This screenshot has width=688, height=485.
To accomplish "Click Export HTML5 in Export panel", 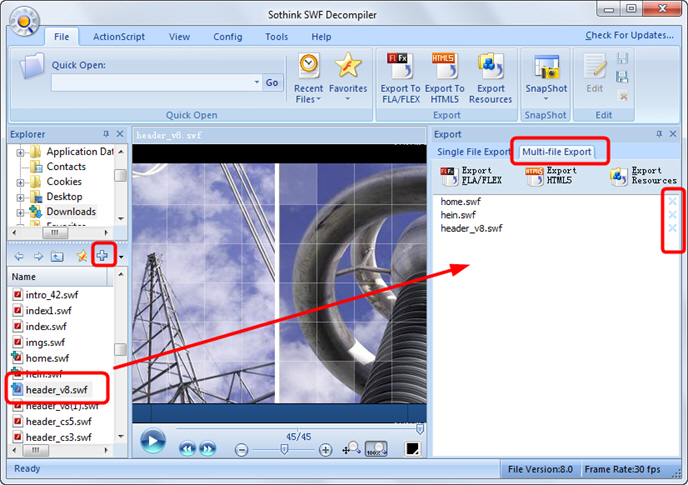I will click(x=551, y=176).
